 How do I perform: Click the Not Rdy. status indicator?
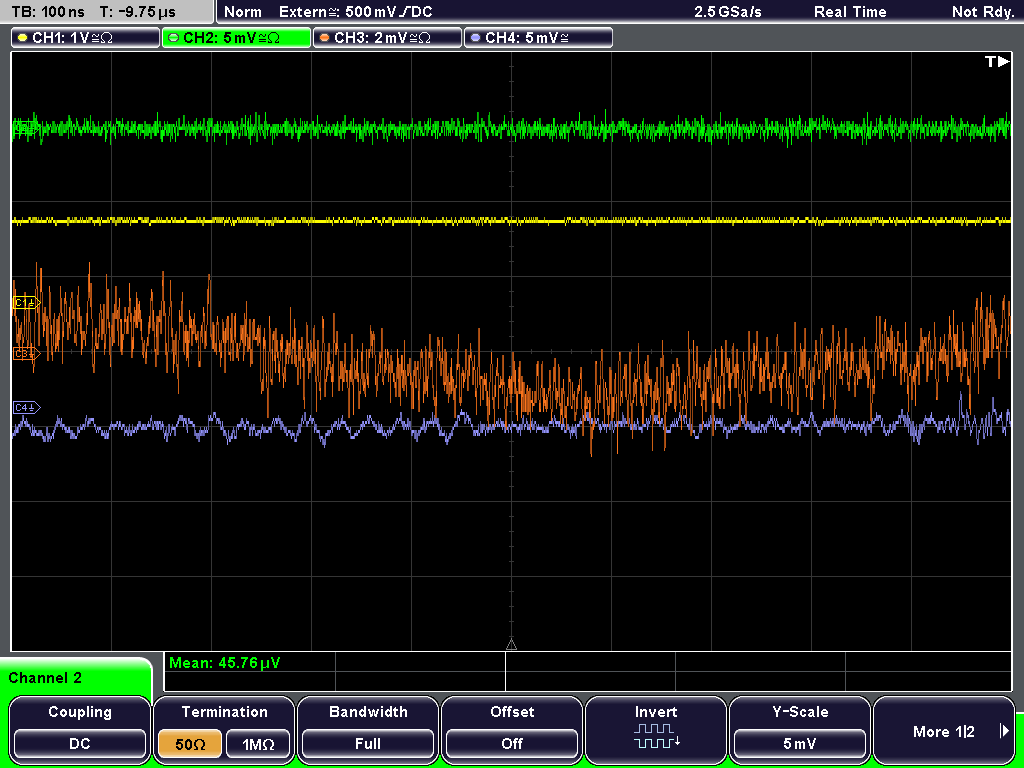tap(983, 12)
